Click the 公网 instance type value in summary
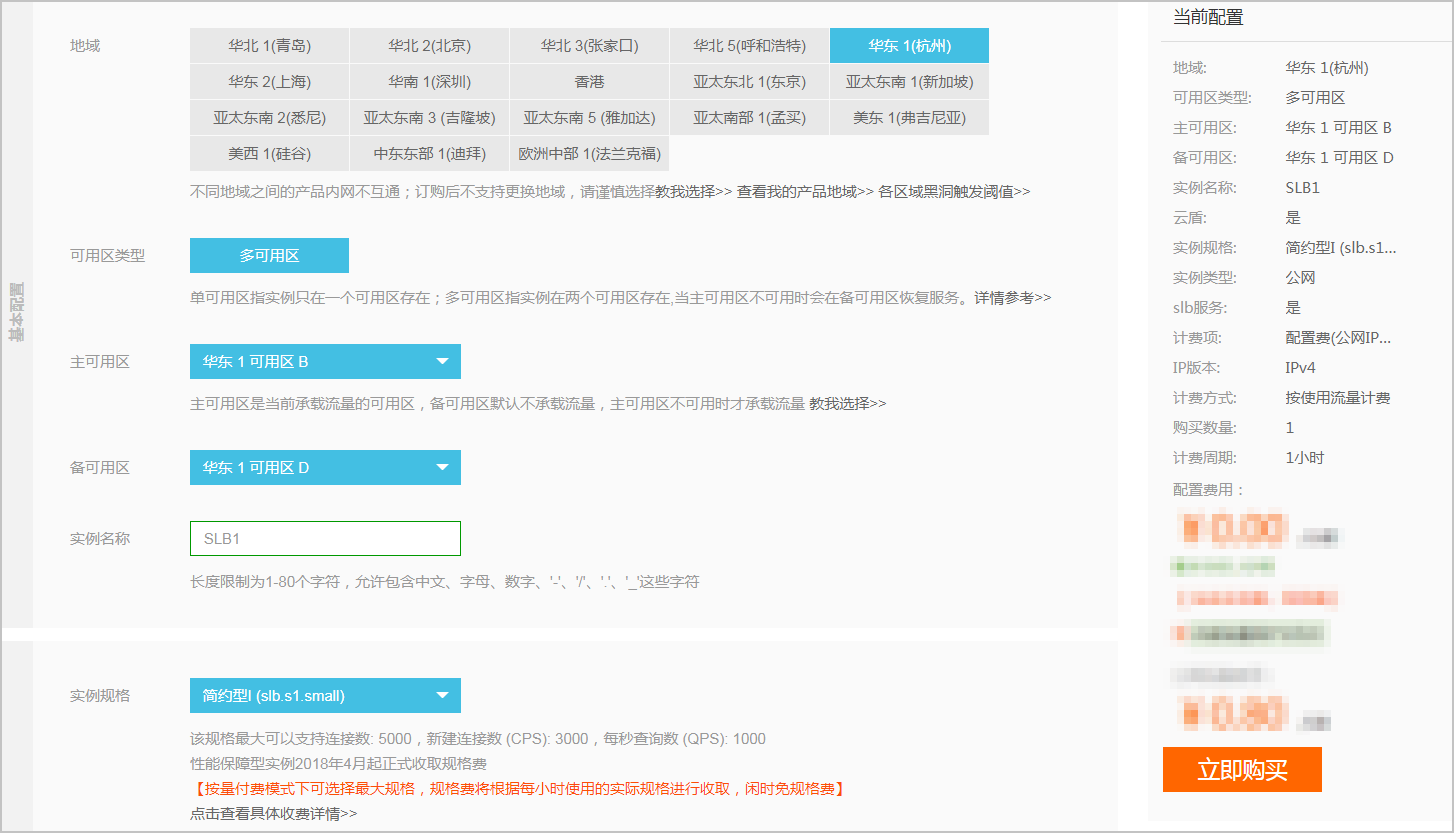This screenshot has width=1454, height=833. pyautogui.click(x=1301, y=278)
